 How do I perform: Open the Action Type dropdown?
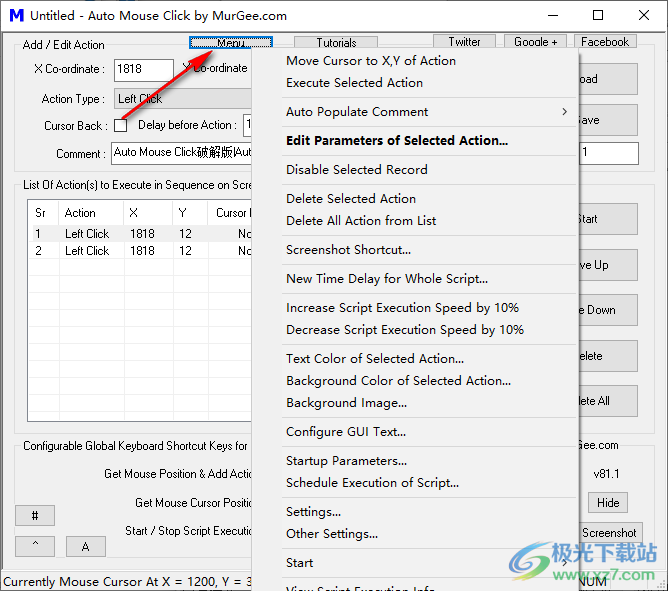tap(183, 99)
